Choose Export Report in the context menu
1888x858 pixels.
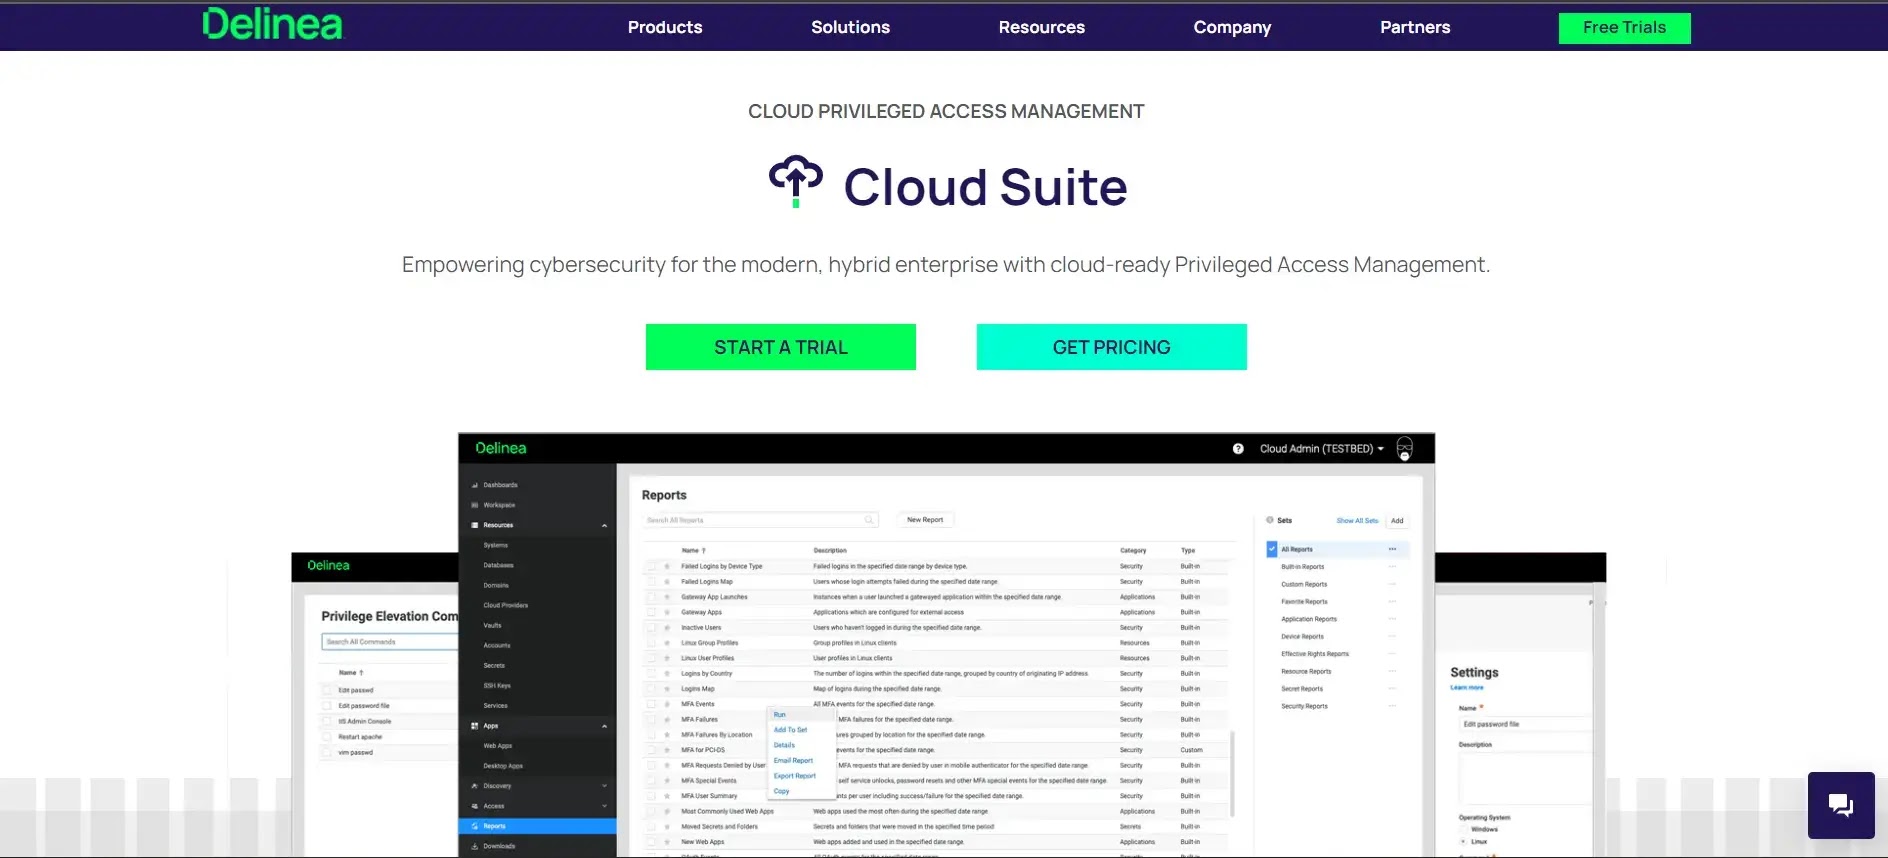click(795, 776)
